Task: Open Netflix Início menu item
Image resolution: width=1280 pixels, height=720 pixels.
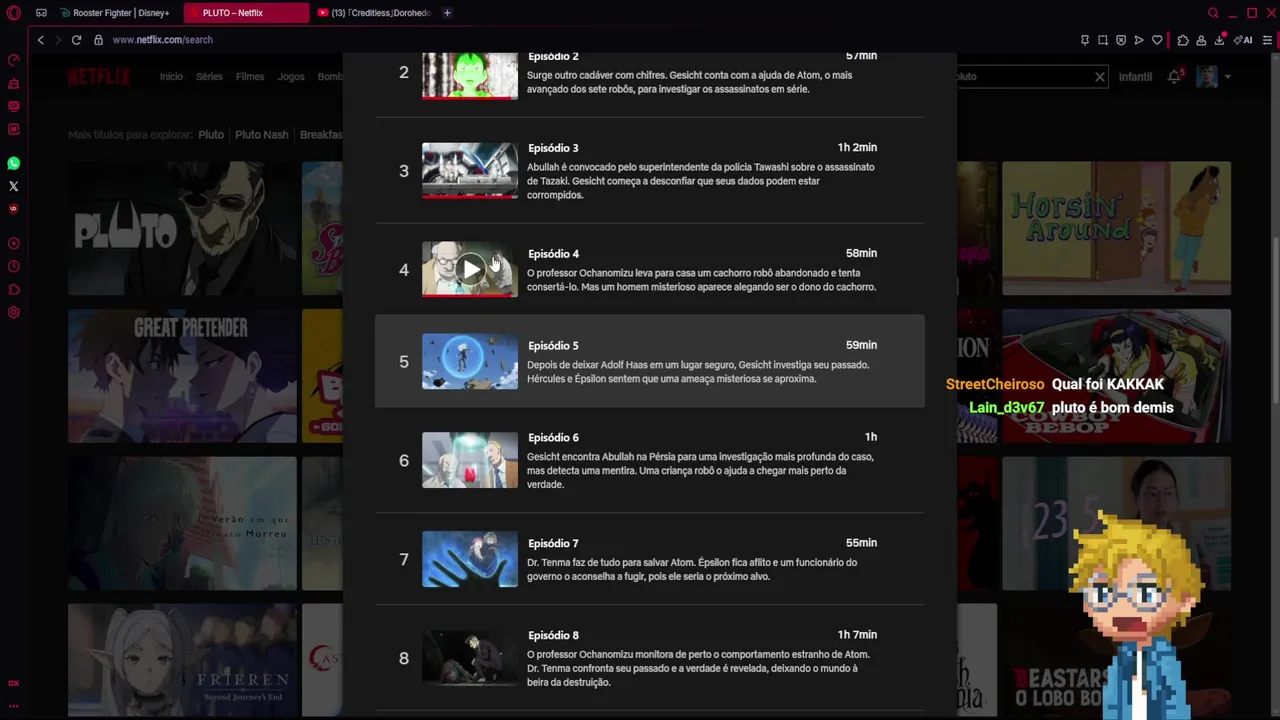Action: point(171,77)
